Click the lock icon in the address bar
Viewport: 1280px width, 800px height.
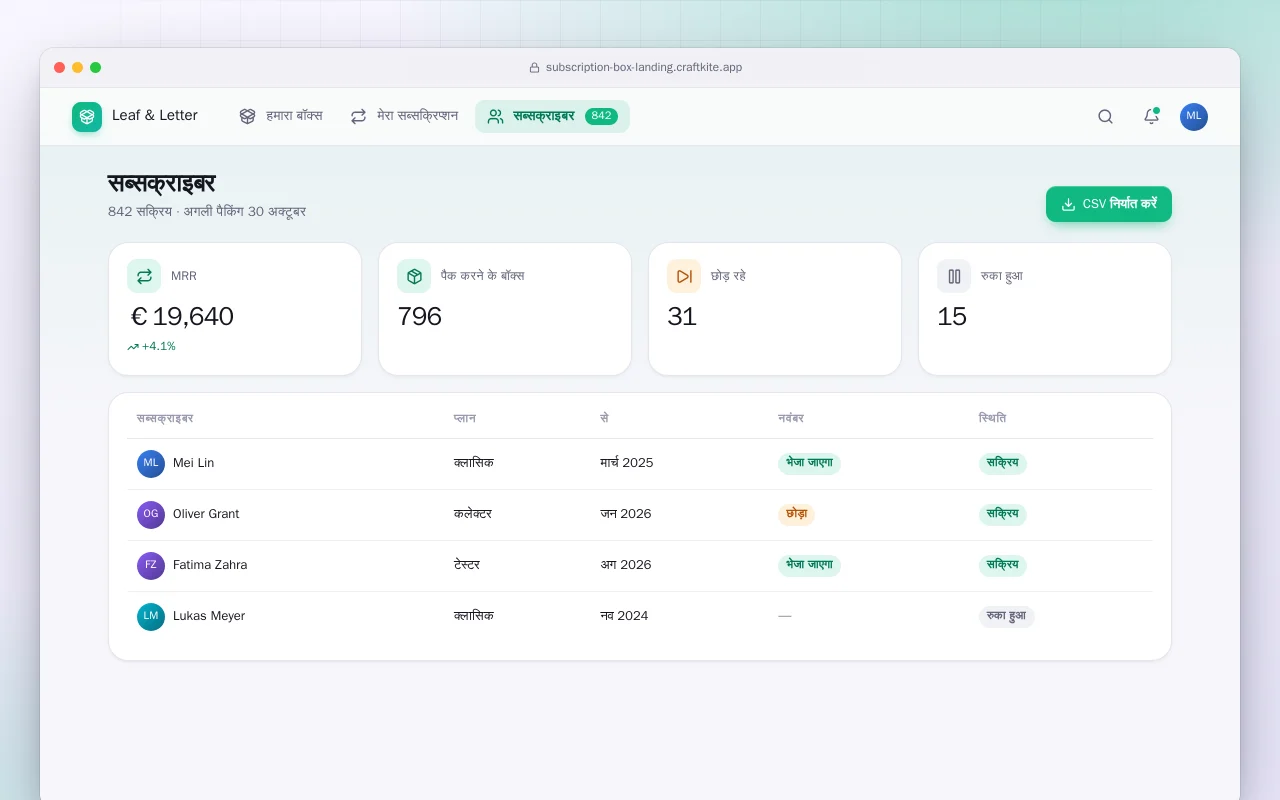click(534, 68)
